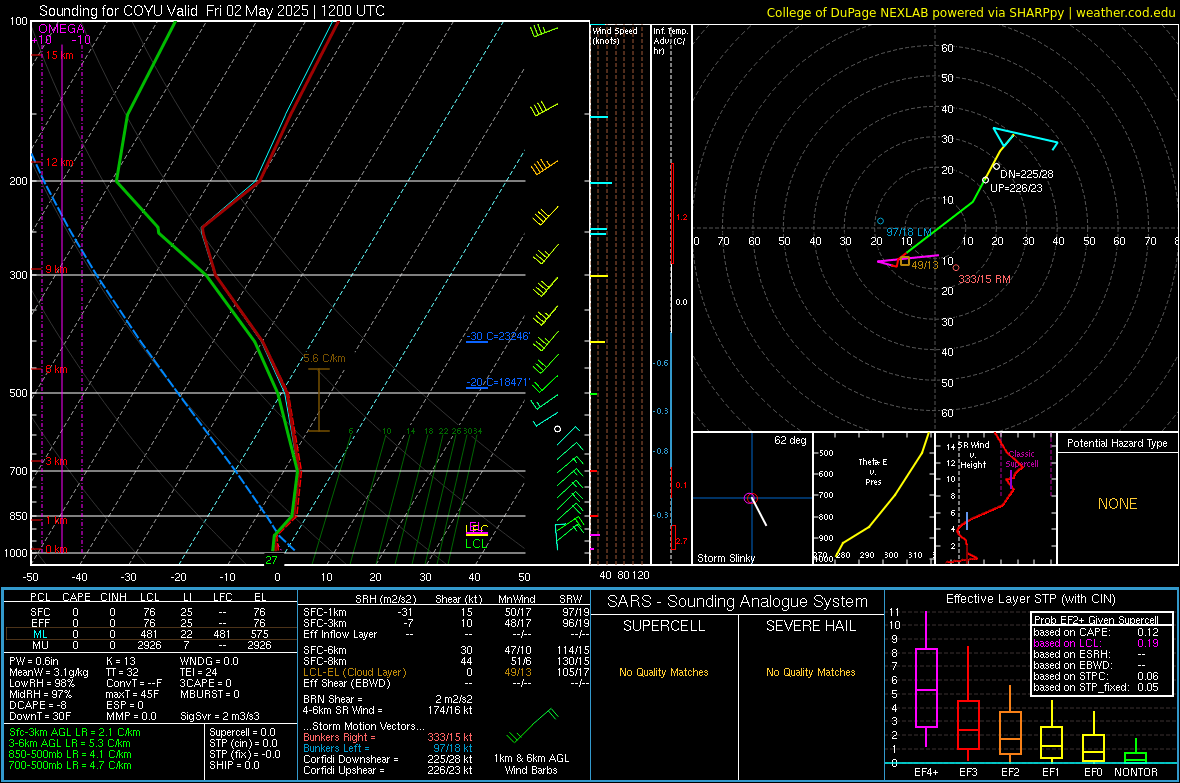The height and width of the screenshot is (783, 1180).
Task: Click the Classic Supercell label
Action: tap(1021, 459)
